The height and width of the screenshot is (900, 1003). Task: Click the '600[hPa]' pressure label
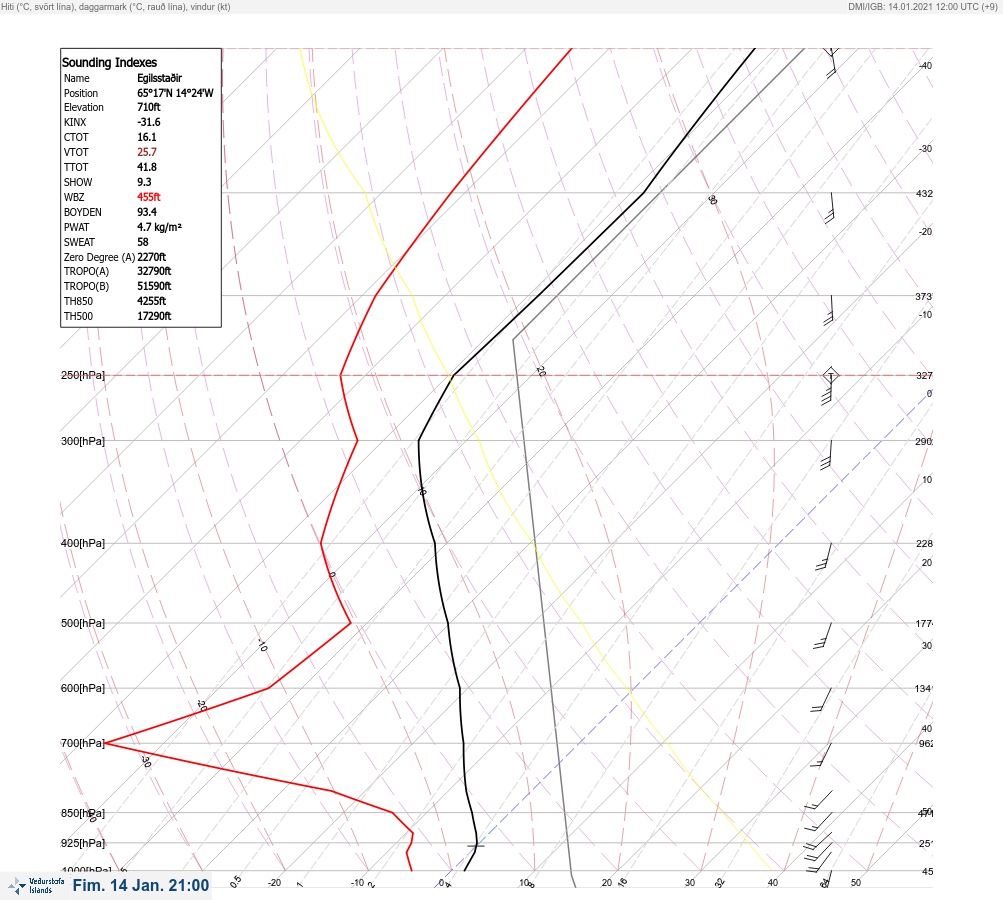(x=83, y=688)
